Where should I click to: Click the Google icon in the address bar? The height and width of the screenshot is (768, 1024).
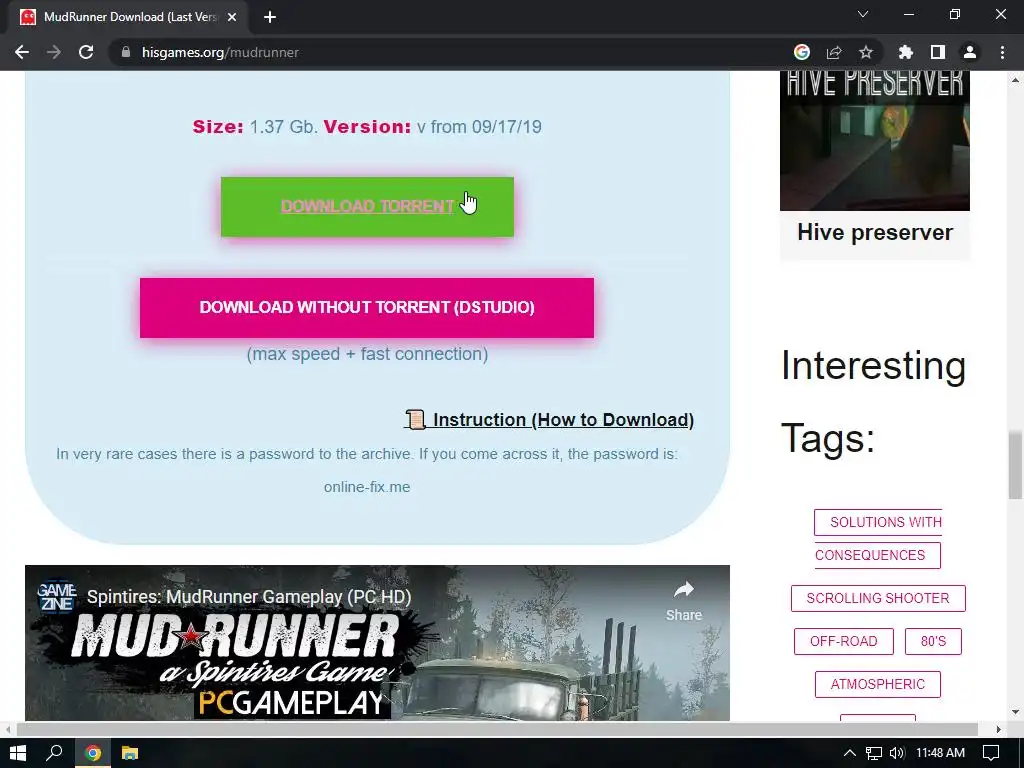801,52
